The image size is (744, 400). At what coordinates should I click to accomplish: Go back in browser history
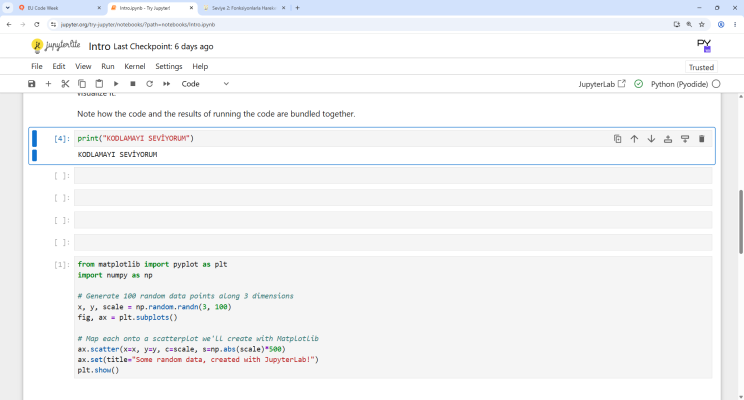coord(9,25)
